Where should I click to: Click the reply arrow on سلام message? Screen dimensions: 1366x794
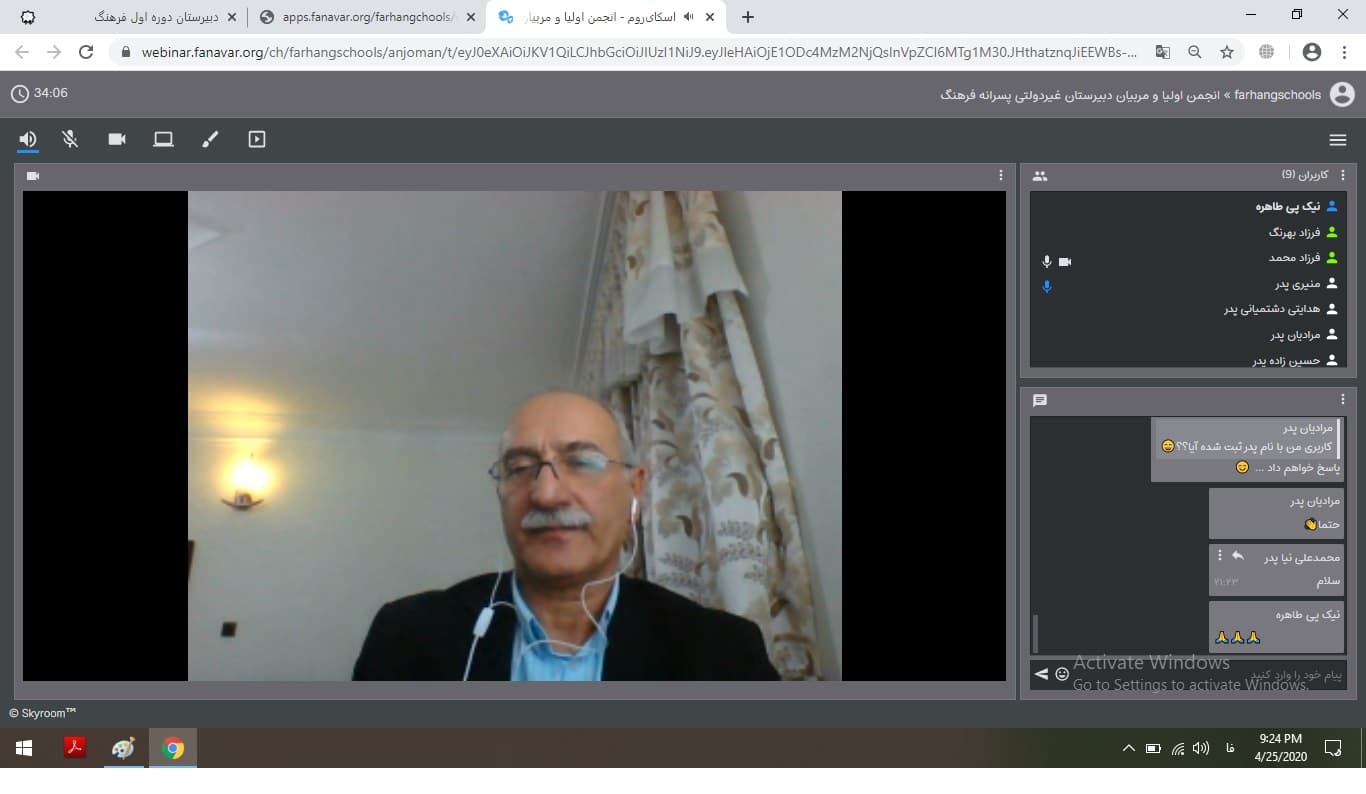(x=1238, y=556)
